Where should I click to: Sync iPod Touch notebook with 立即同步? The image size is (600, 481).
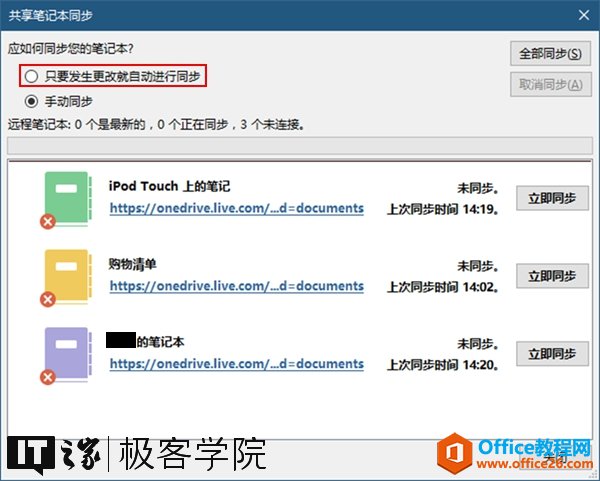[552, 198]
